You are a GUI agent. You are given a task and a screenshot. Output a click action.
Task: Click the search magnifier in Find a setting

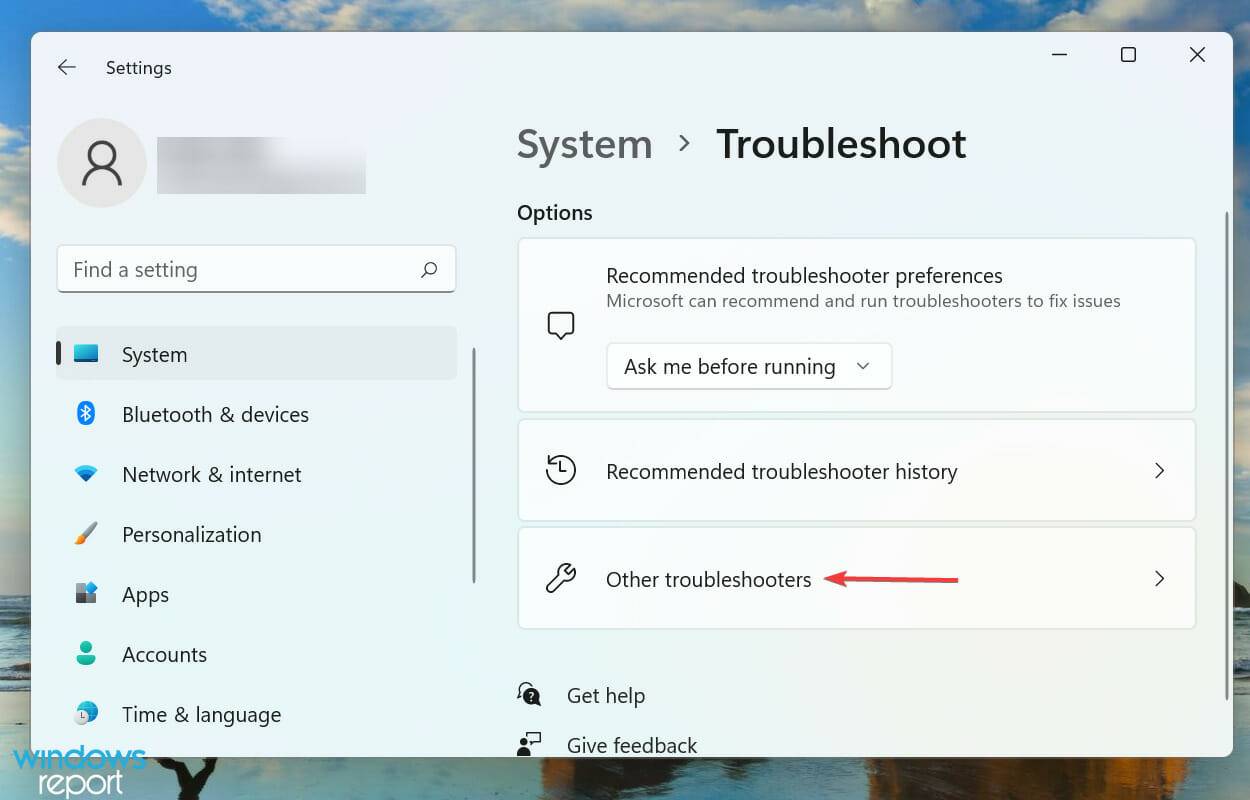coord(429,269)
